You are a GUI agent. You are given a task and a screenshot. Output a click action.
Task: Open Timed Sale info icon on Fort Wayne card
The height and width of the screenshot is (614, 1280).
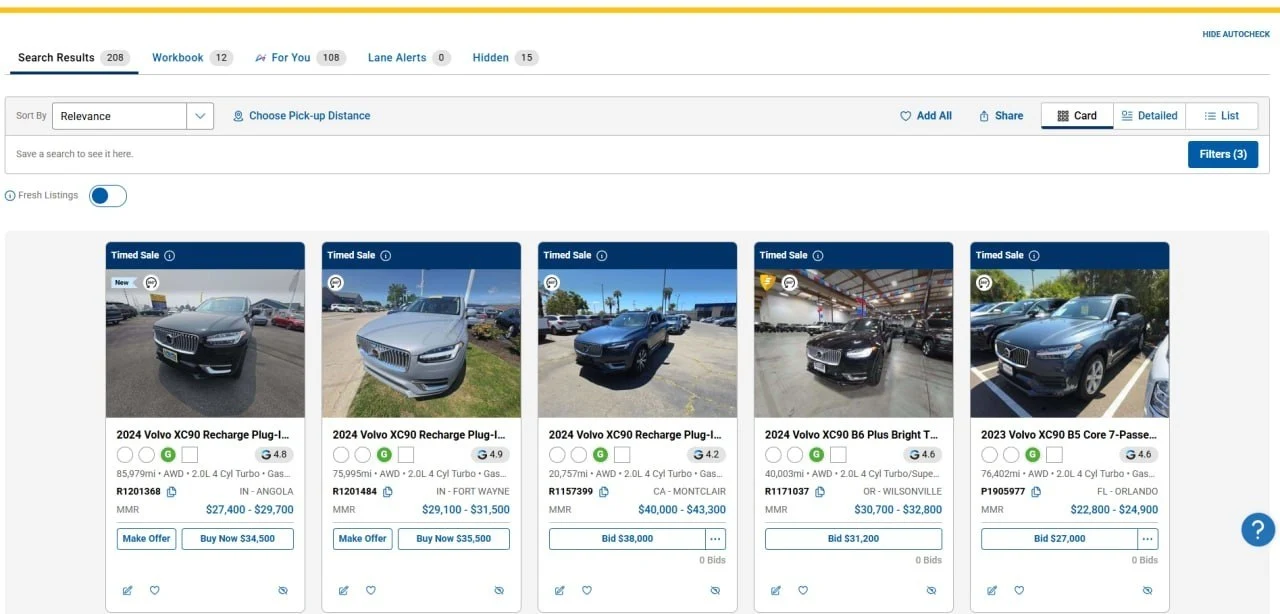tap(385, 255)
